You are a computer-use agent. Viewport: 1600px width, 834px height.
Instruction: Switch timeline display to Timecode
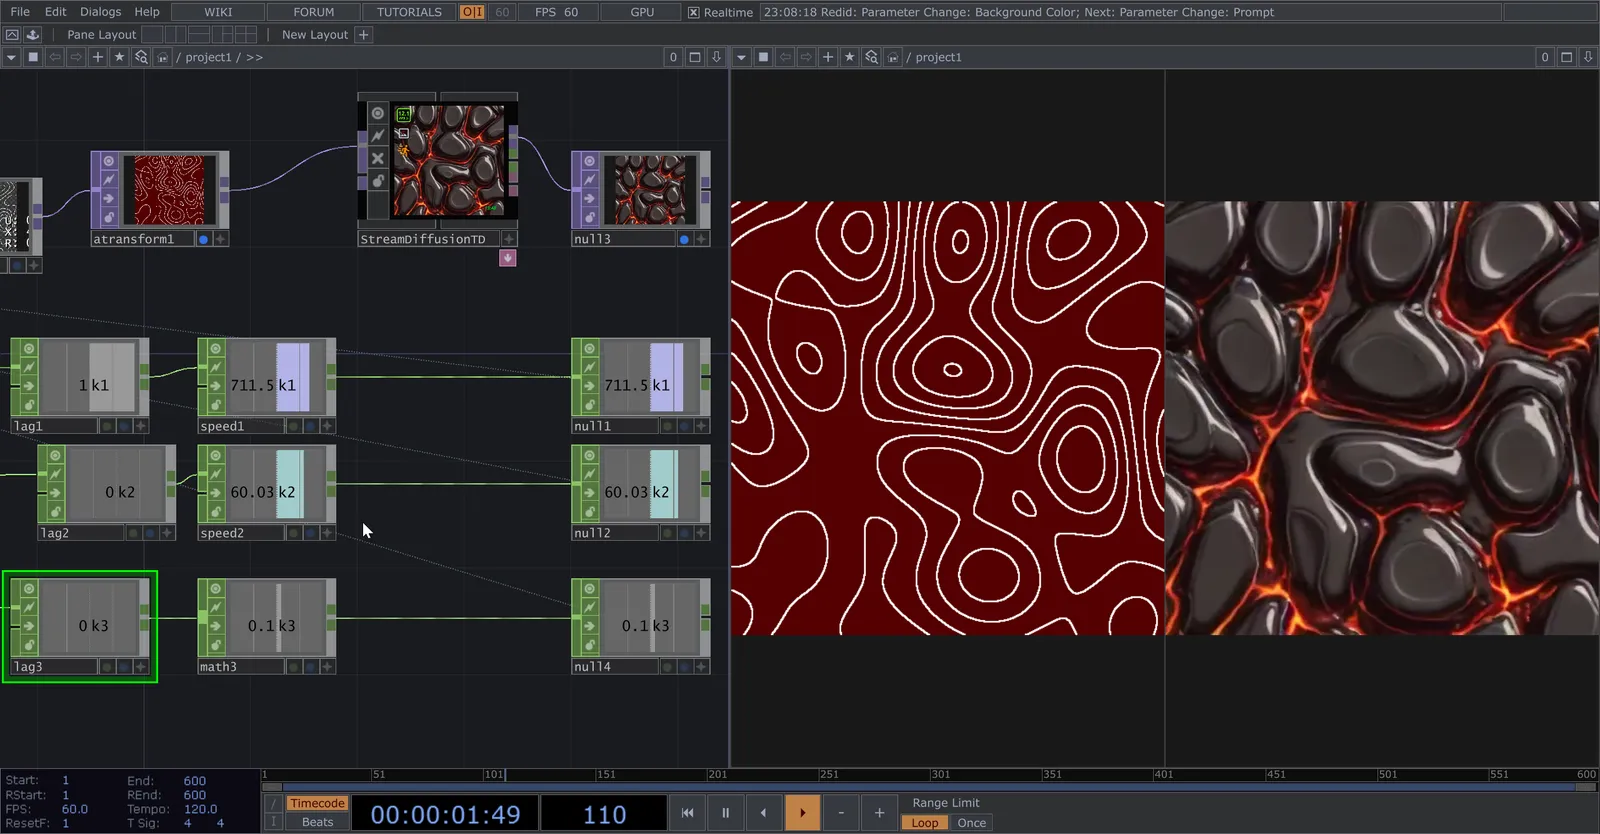[317, 803]
